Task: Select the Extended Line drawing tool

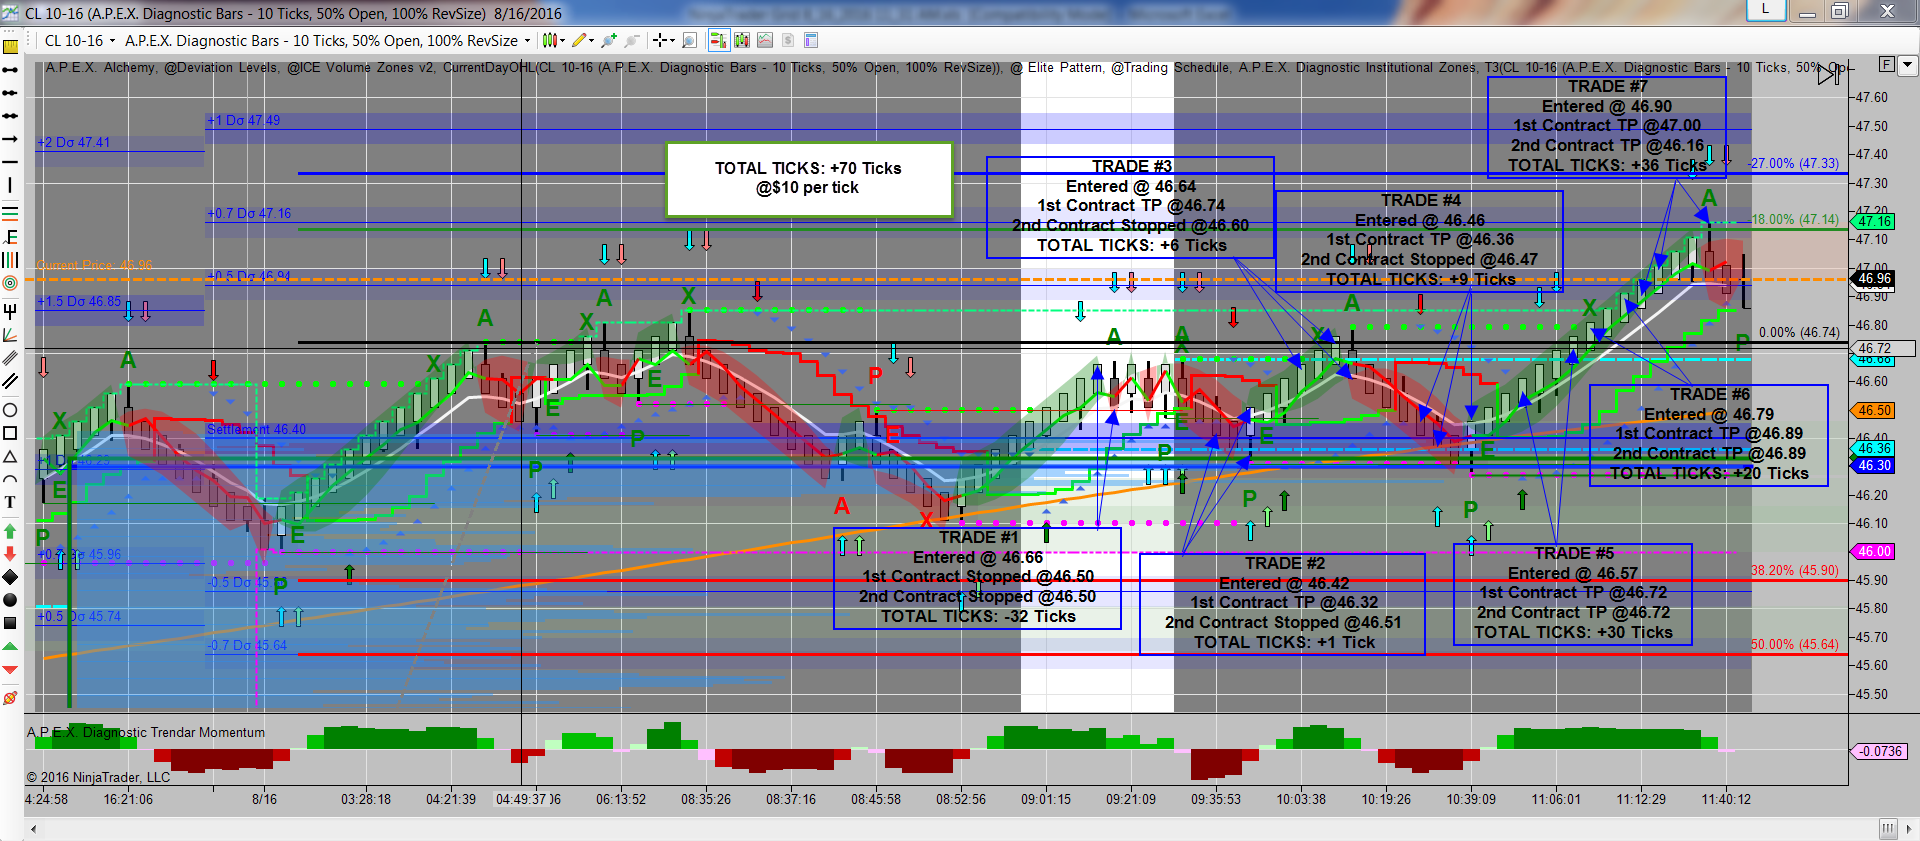Action: pos(10,116)
